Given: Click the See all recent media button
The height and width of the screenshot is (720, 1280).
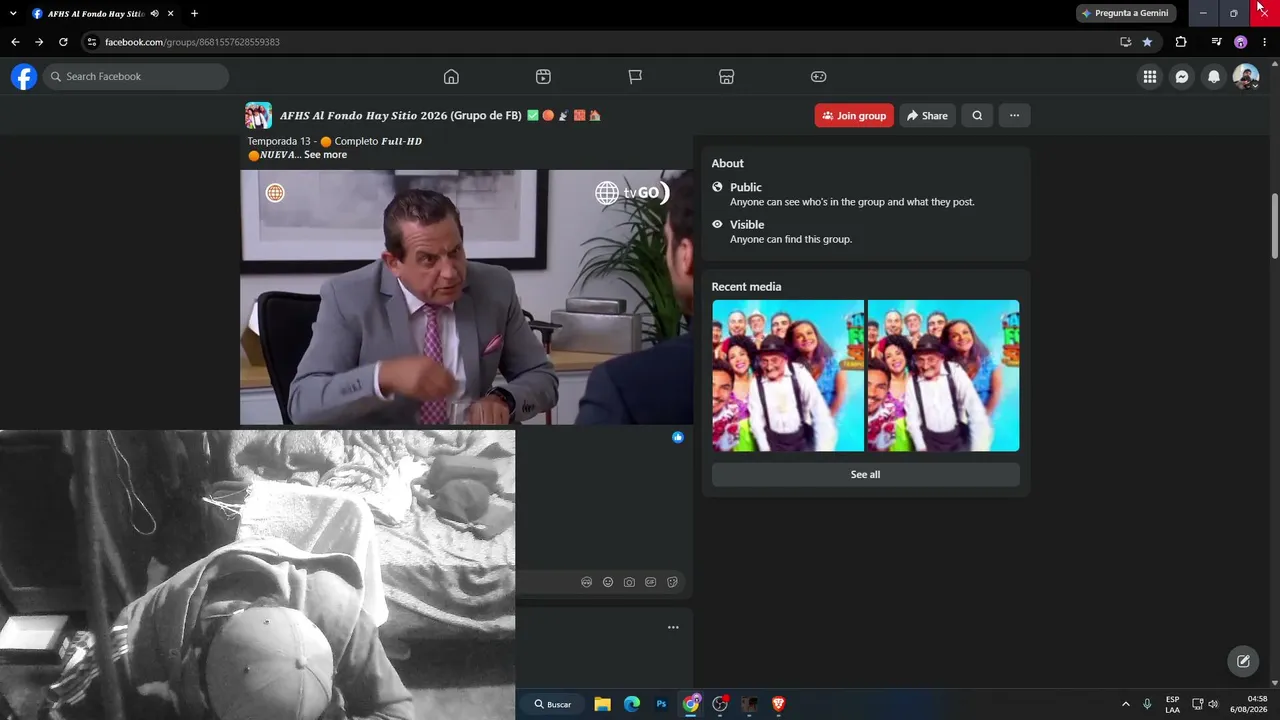Looking at the screenshot, I should (x=865, y=475).
